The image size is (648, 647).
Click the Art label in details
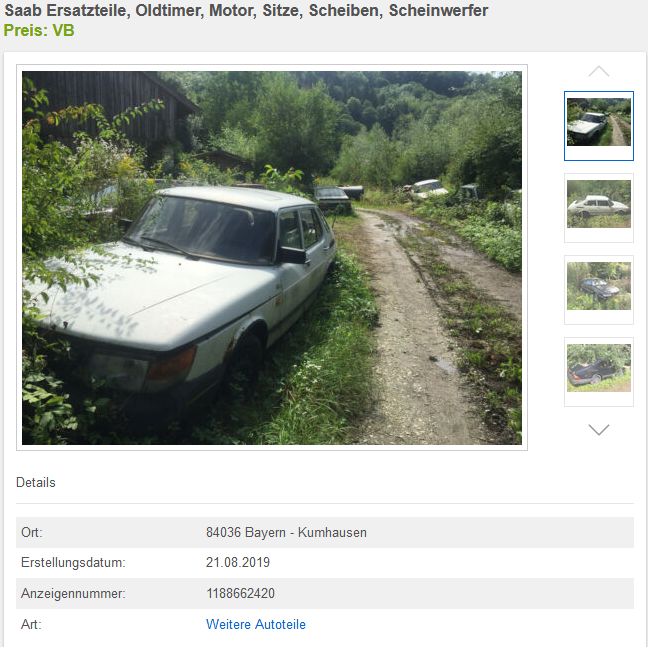click(31, 624)
